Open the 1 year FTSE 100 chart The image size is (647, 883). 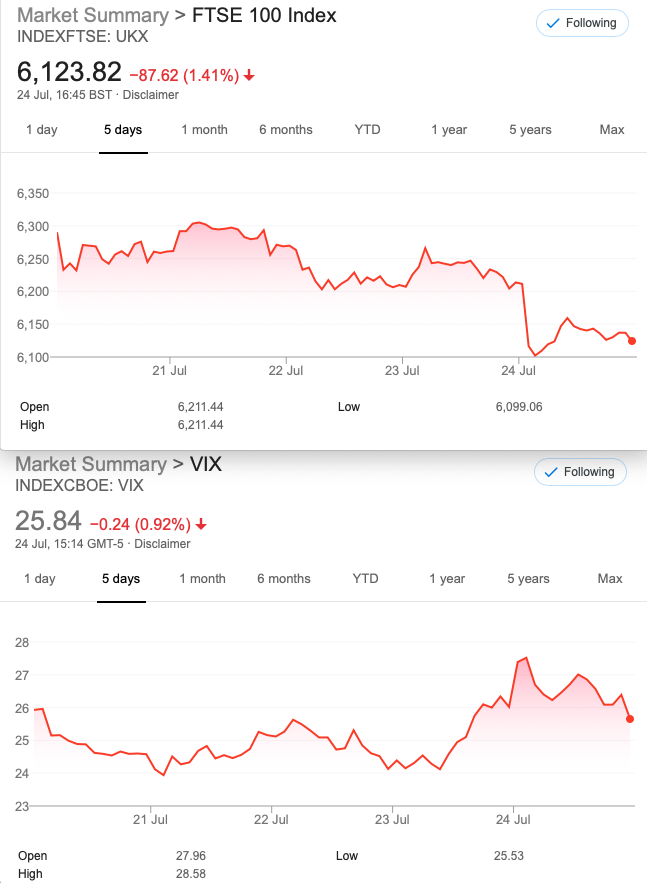(449, 130)
